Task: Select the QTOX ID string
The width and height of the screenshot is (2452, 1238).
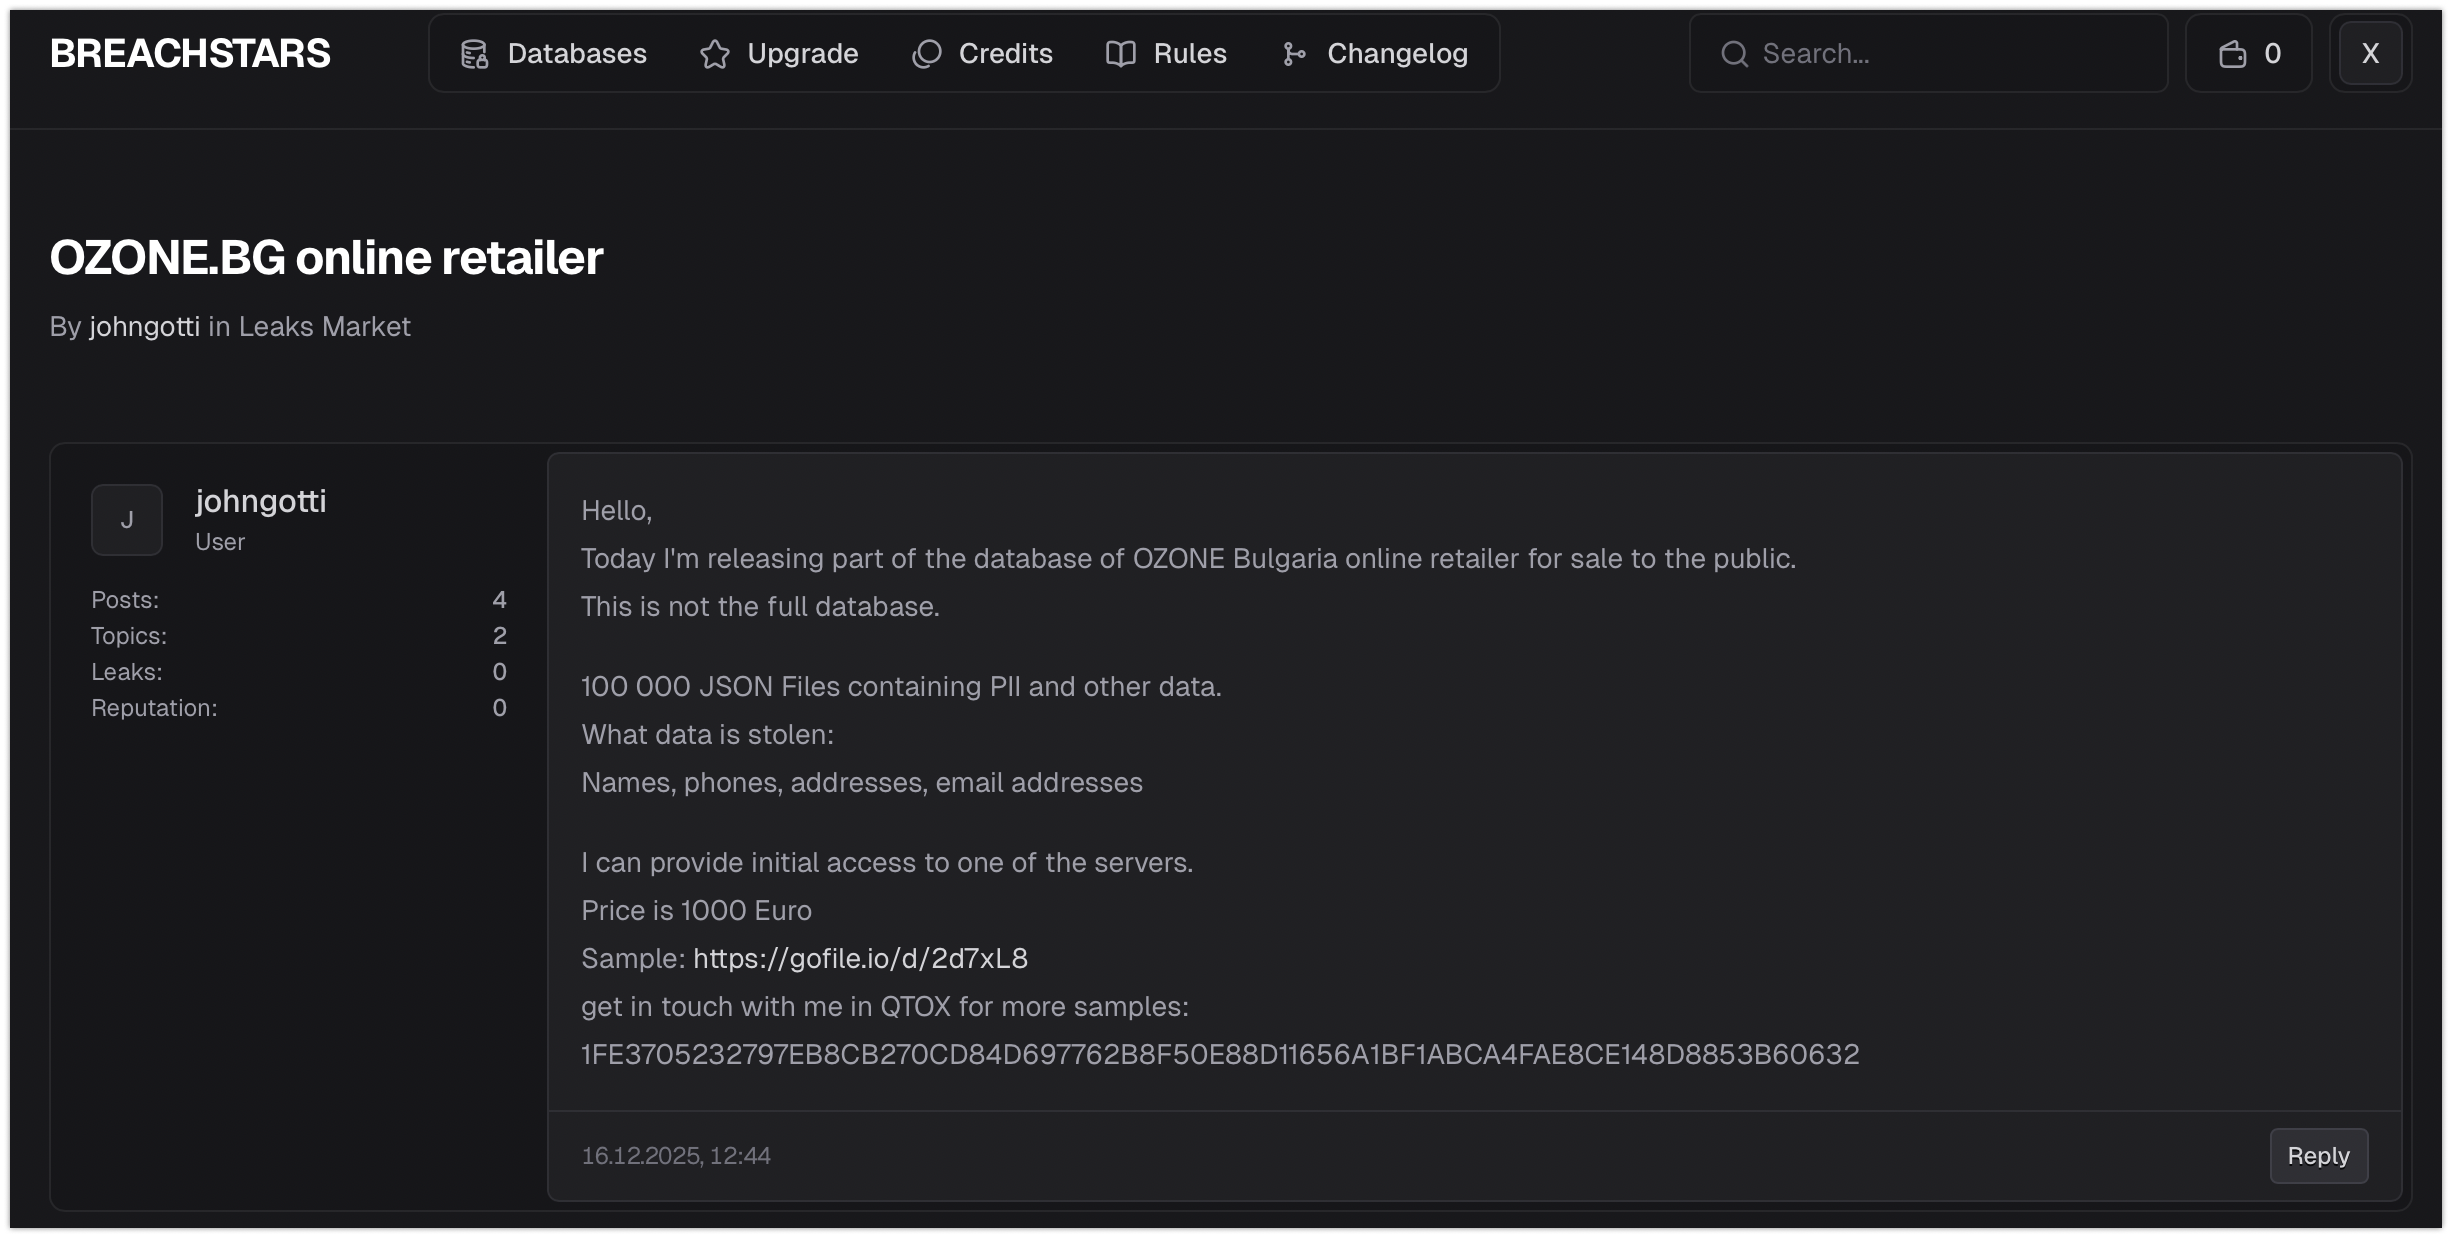Action: coord(1220,1055)
